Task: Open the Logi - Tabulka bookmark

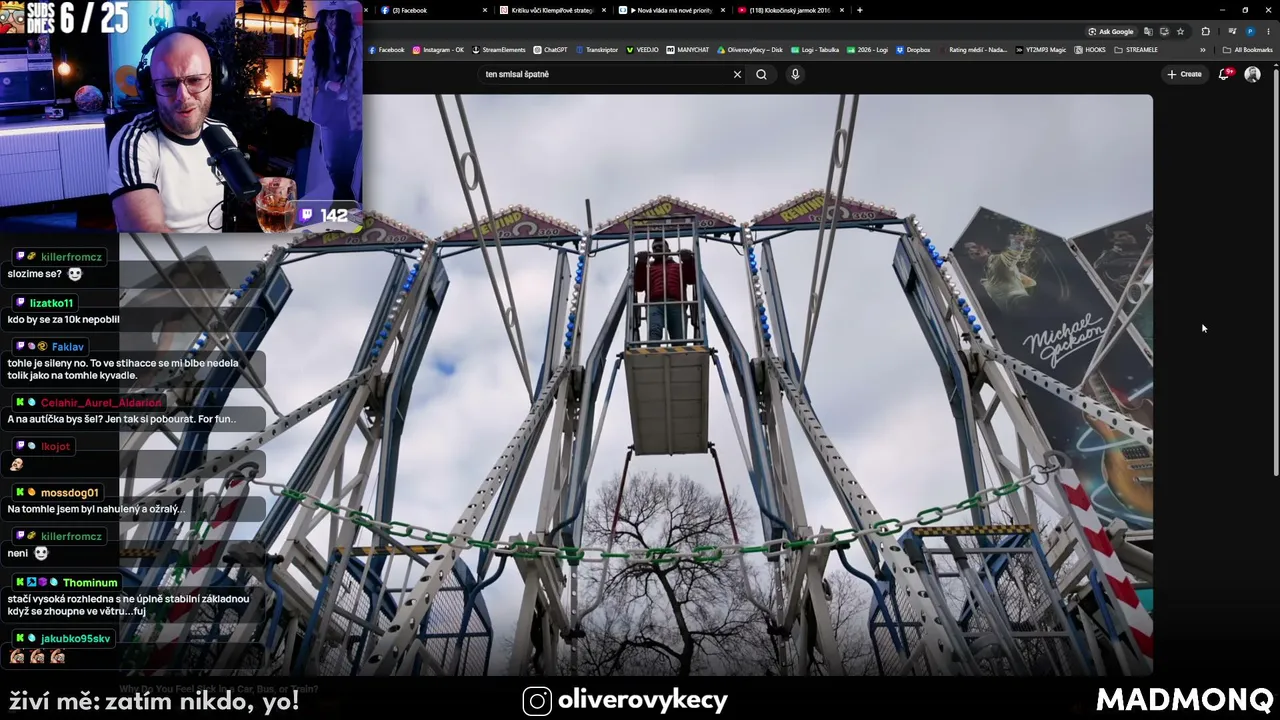Action: pos(815,49)
